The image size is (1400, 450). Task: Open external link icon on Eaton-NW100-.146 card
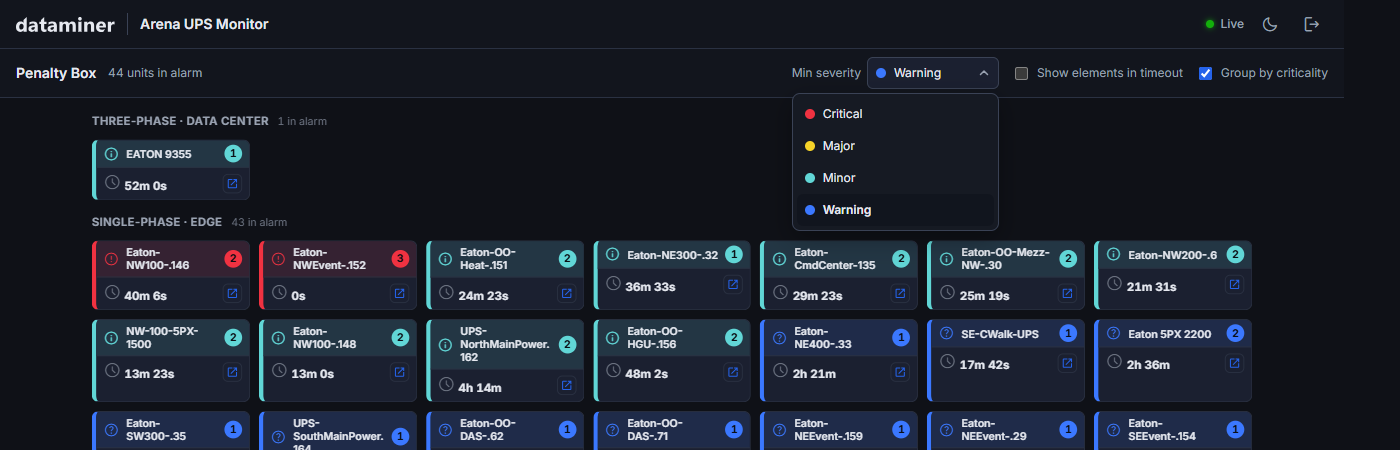coord(232,293)
